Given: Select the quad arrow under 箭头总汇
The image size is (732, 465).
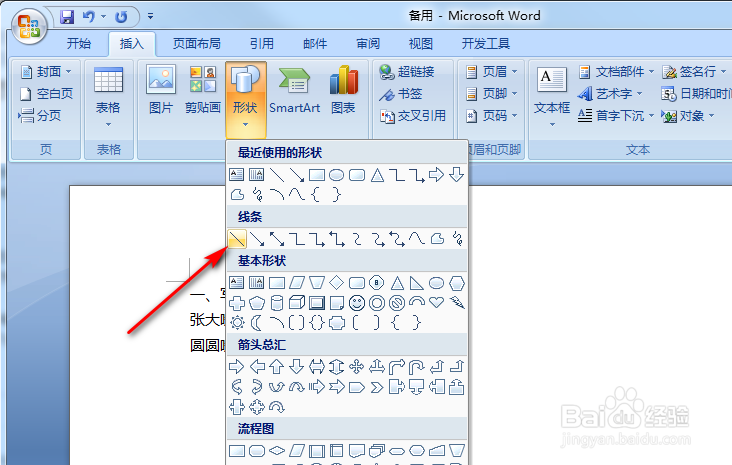Looking at the screenshot, I should click(357, 367).
